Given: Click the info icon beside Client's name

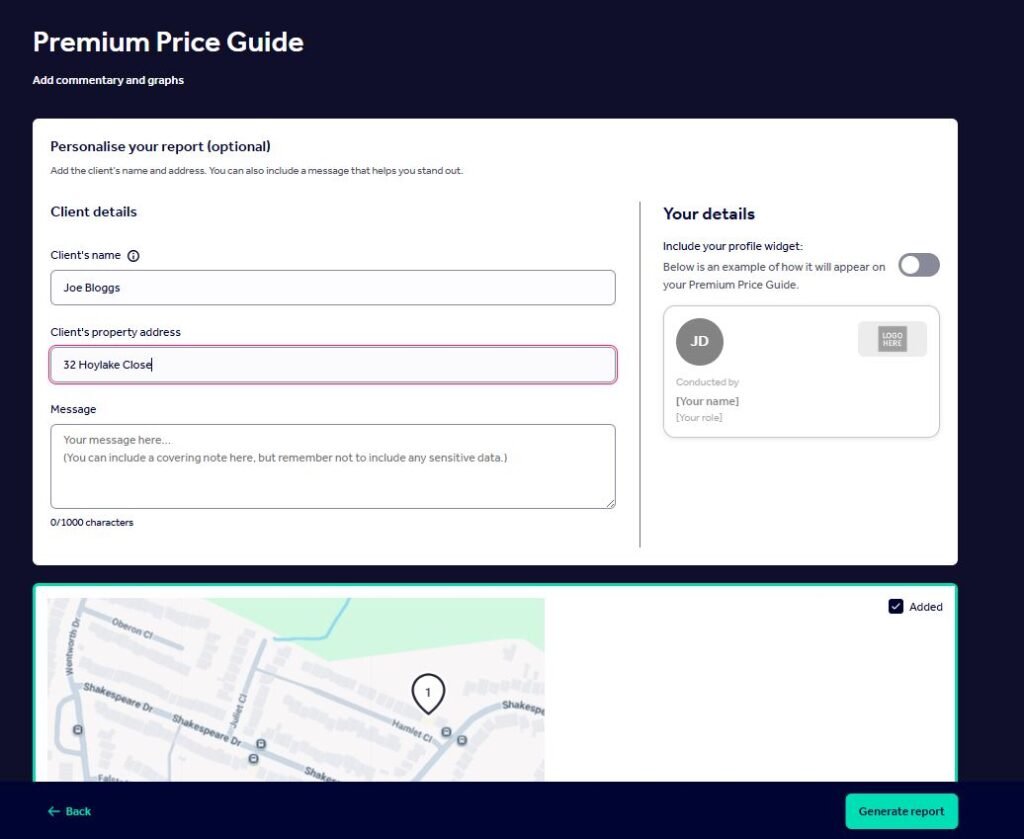Looking at the screenshot, I should 134,256.
